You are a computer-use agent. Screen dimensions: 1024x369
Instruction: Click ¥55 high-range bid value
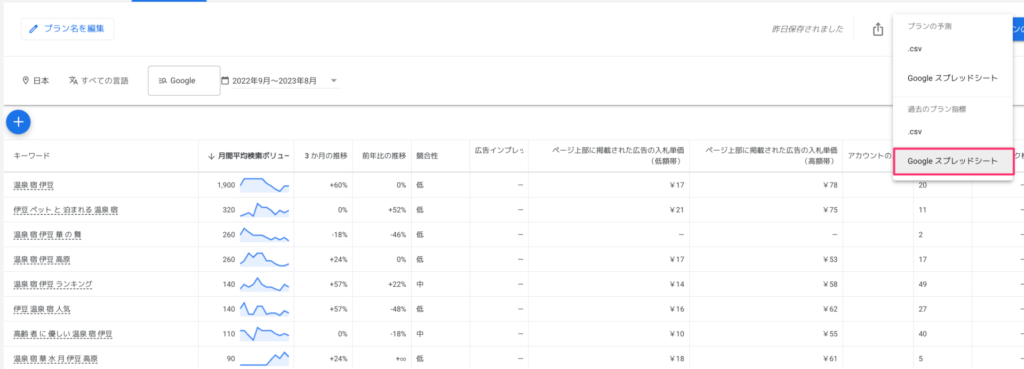point(830,334)
